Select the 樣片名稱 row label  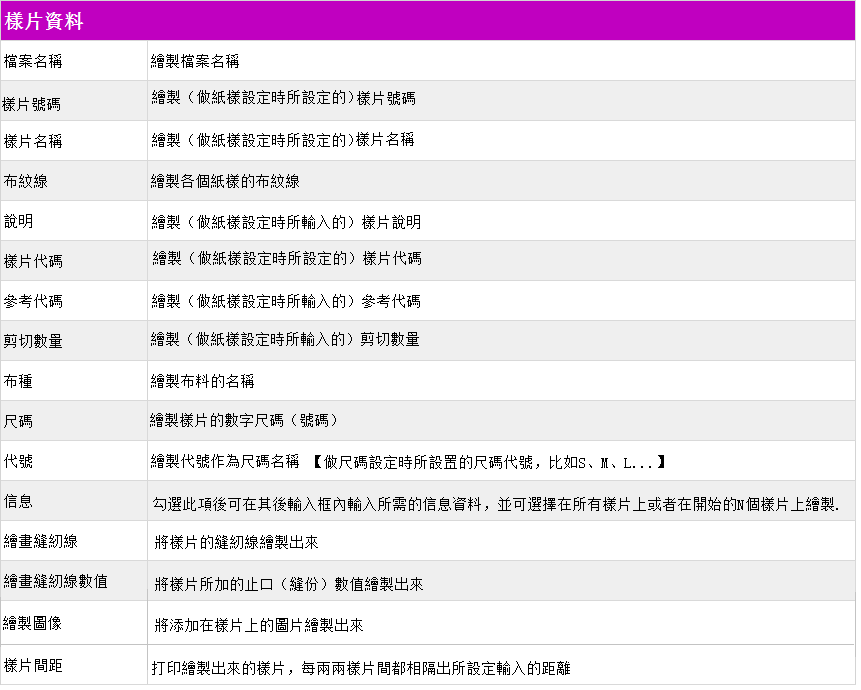[x=33, y=141]
